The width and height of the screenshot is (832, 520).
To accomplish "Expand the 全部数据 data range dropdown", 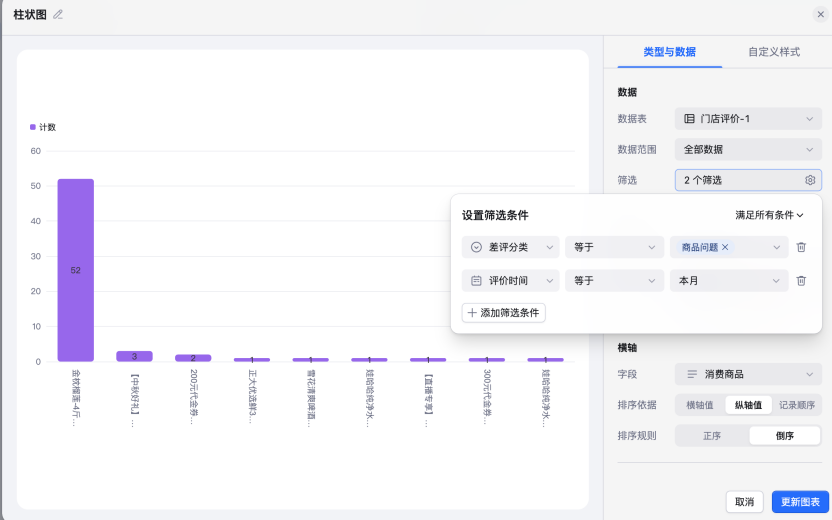I will (x=748, y=149).
